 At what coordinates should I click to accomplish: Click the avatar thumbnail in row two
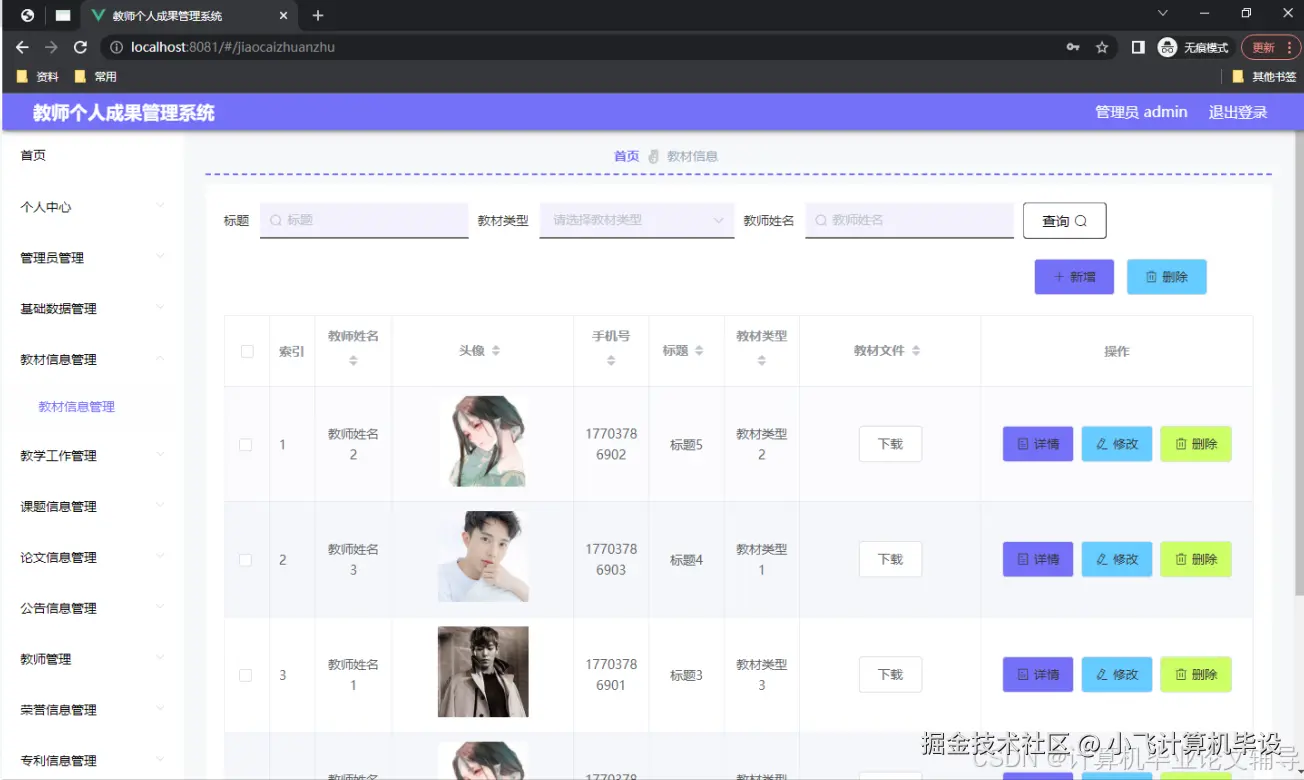click(483, 559)
